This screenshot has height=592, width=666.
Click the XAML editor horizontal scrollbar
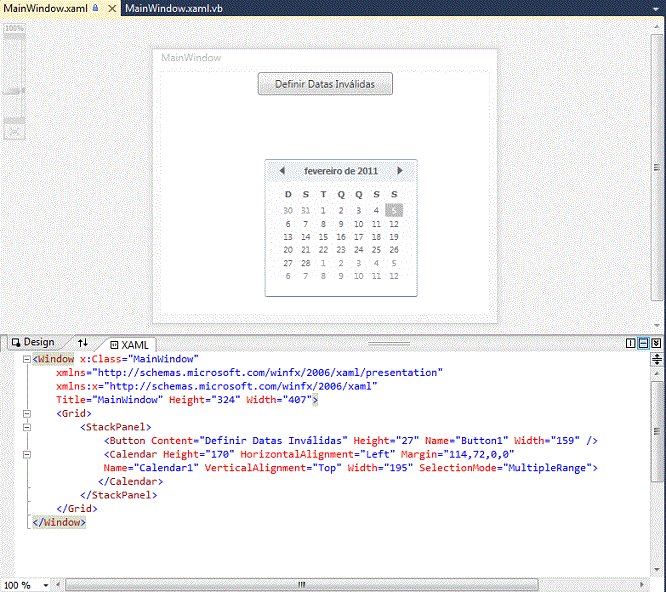click(302, 585)
